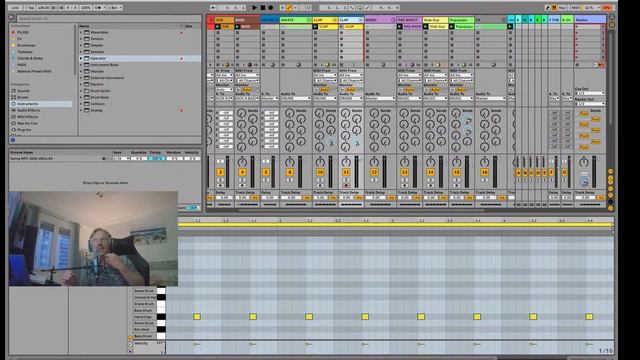Disarm track 11 red record button
This screenshot has width=640, height=360.
pos(346,185)
